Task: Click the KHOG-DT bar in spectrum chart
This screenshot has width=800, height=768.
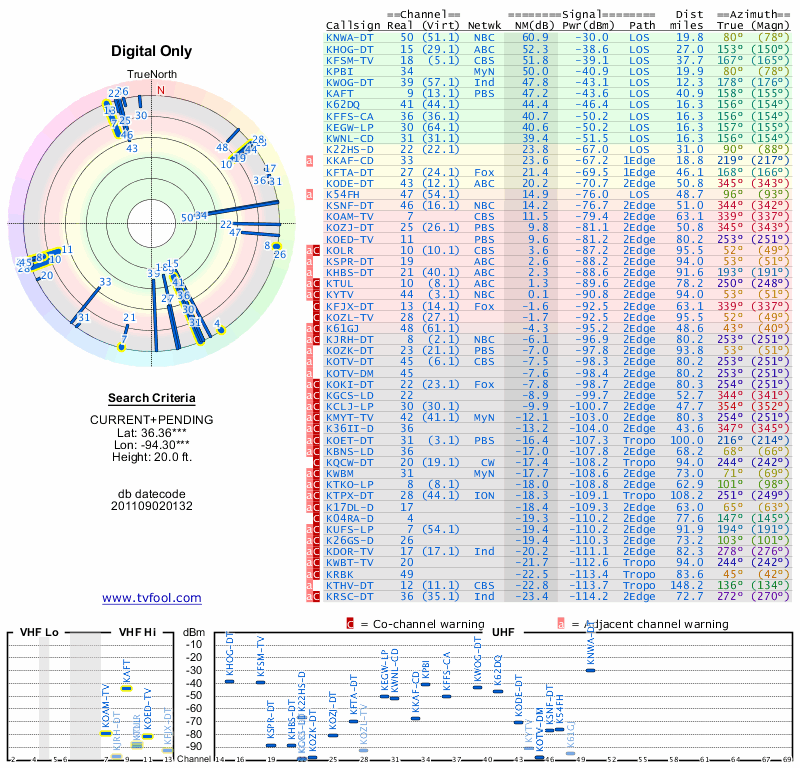Action: click(x=230, y=681)
